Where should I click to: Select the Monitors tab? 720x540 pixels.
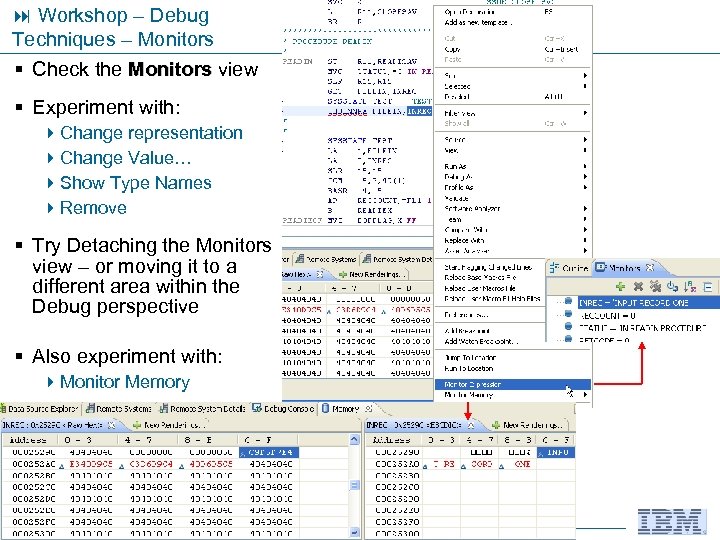click(x=624, y=268)
